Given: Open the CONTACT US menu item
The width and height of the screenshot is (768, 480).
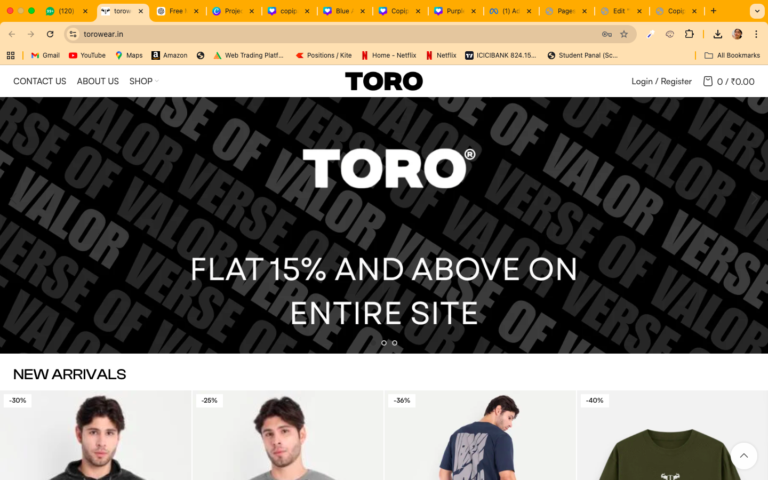Looking at the screenshot, I should (x=40, y=81).
